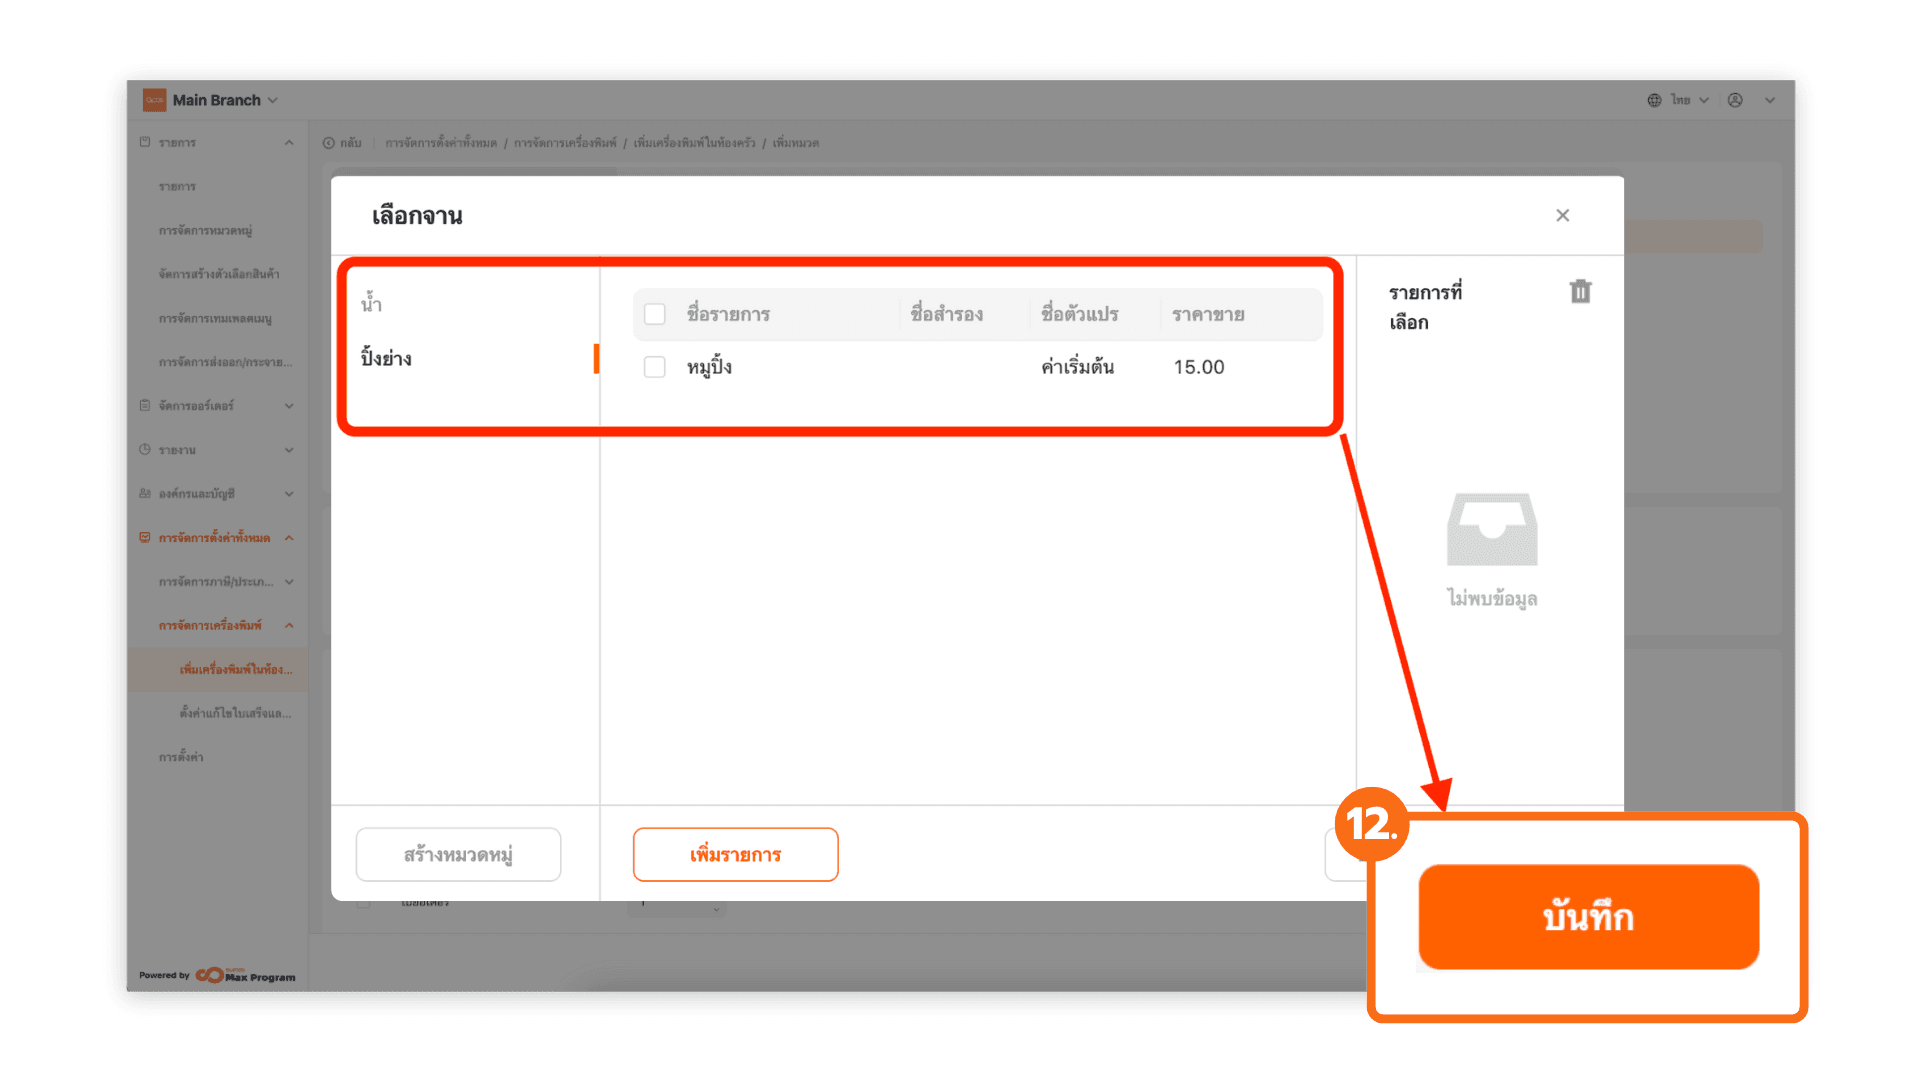Viewport: 1920px width, 1080px height.
Task: Select the น้ำ category
Action: coord(372,303)
